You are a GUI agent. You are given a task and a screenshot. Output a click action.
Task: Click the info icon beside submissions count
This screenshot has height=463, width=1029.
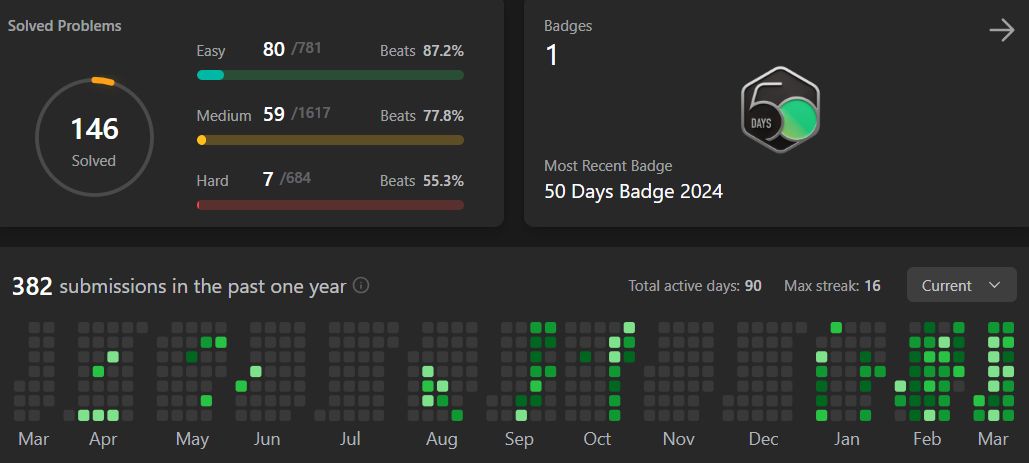361,285
